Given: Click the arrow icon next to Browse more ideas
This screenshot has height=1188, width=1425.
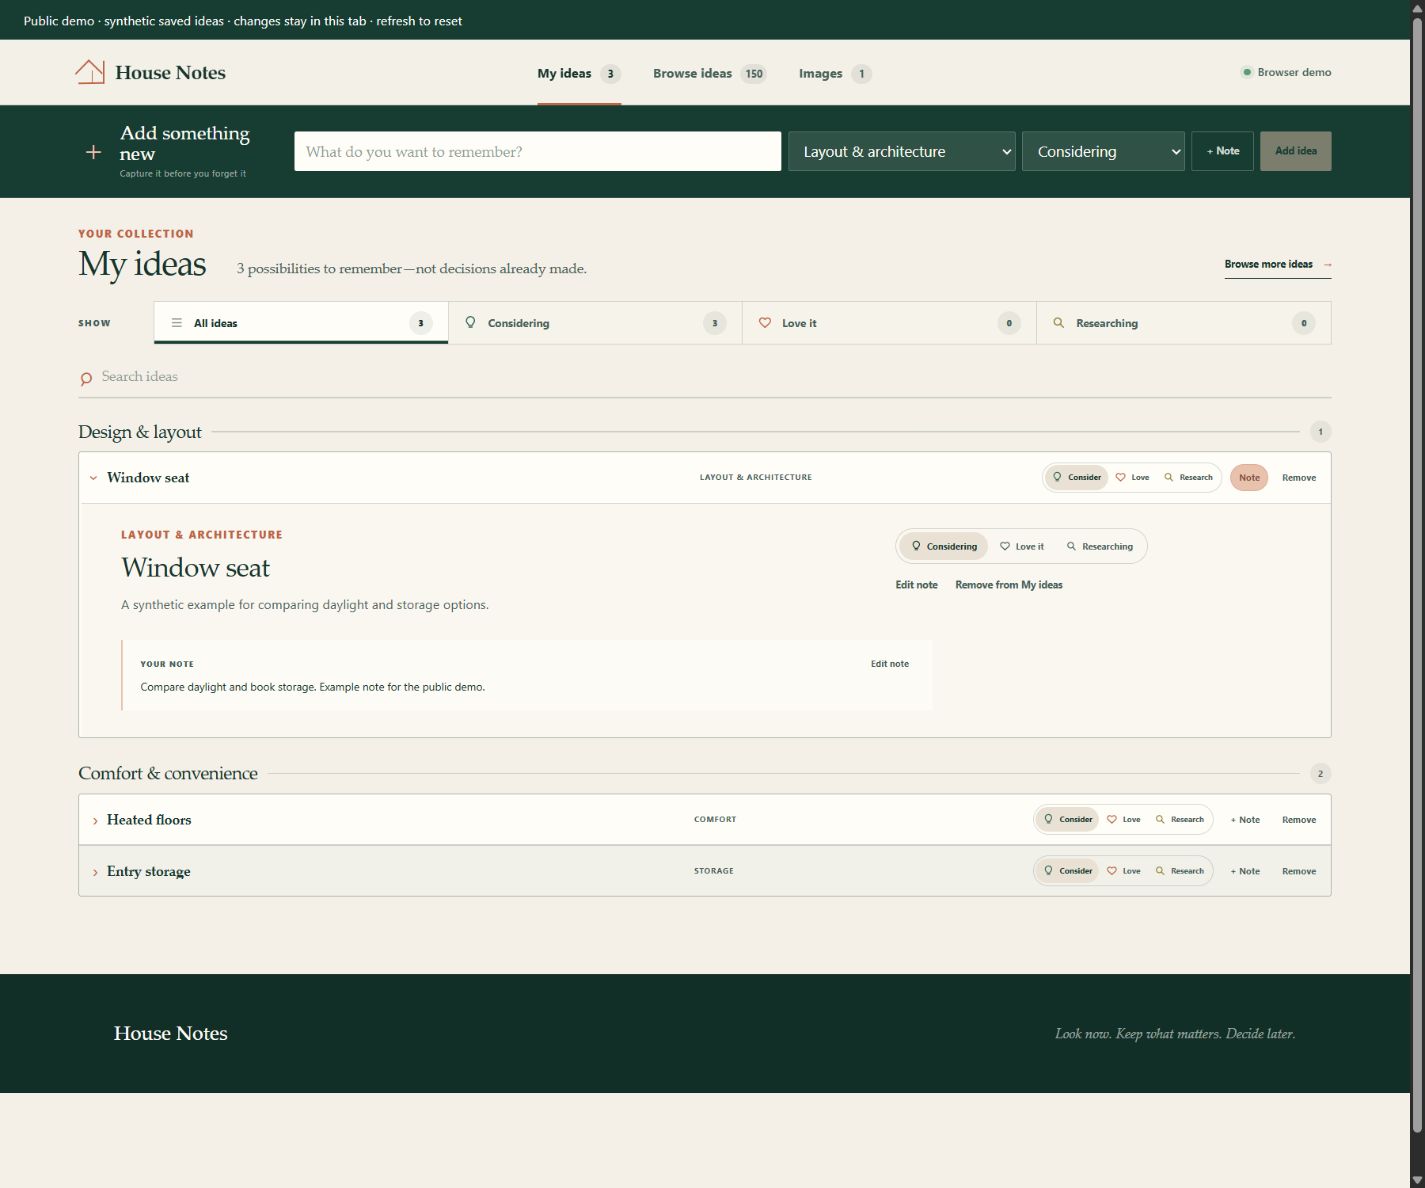Looking at the screenshot, I should pyautogui.click(x=1327, y=265).
